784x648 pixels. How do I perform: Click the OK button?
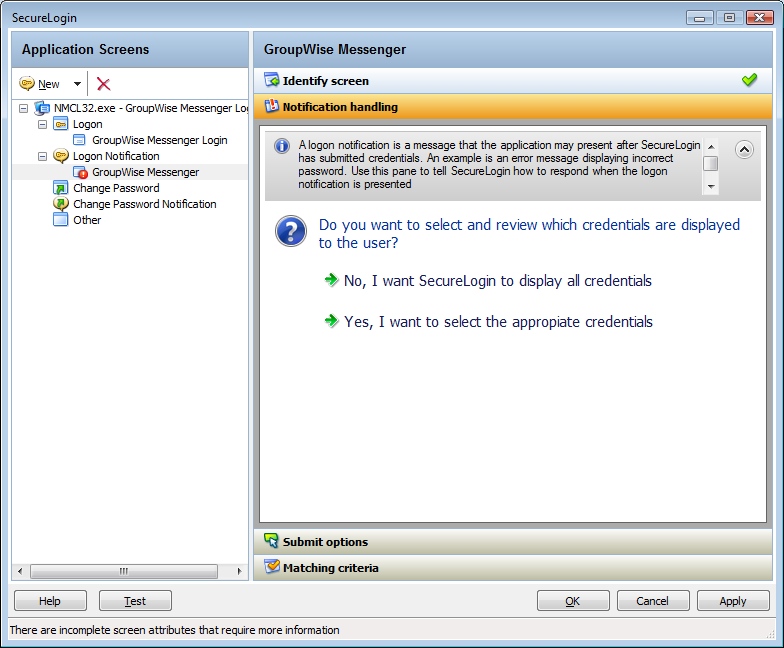coord(573,600)
